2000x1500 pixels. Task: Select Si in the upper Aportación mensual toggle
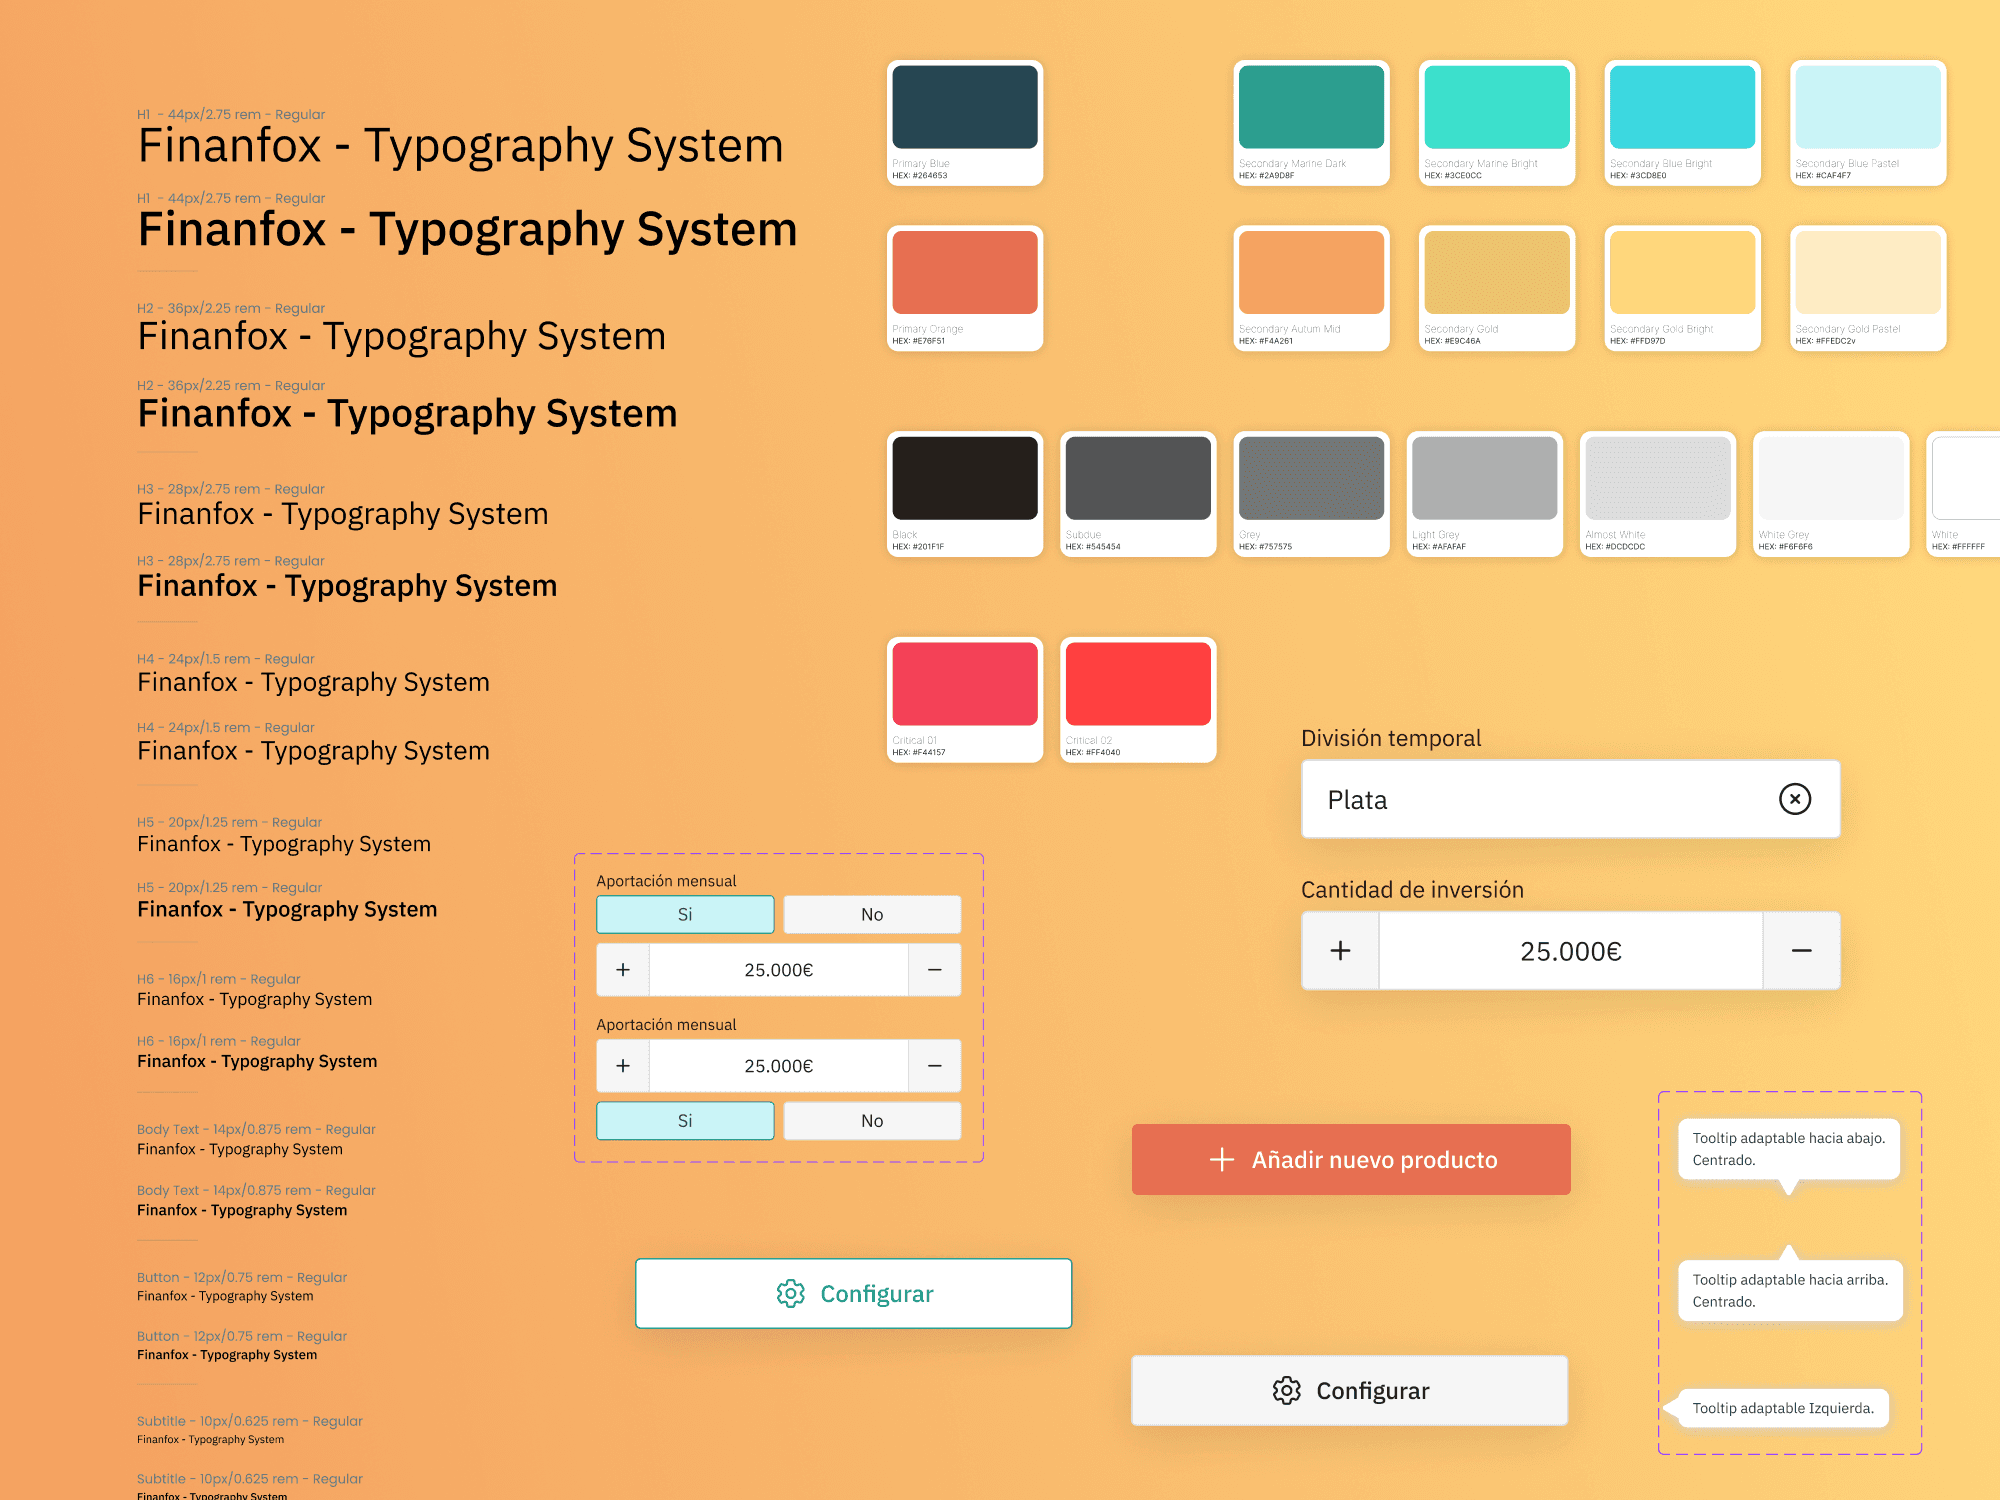[685, 914]
